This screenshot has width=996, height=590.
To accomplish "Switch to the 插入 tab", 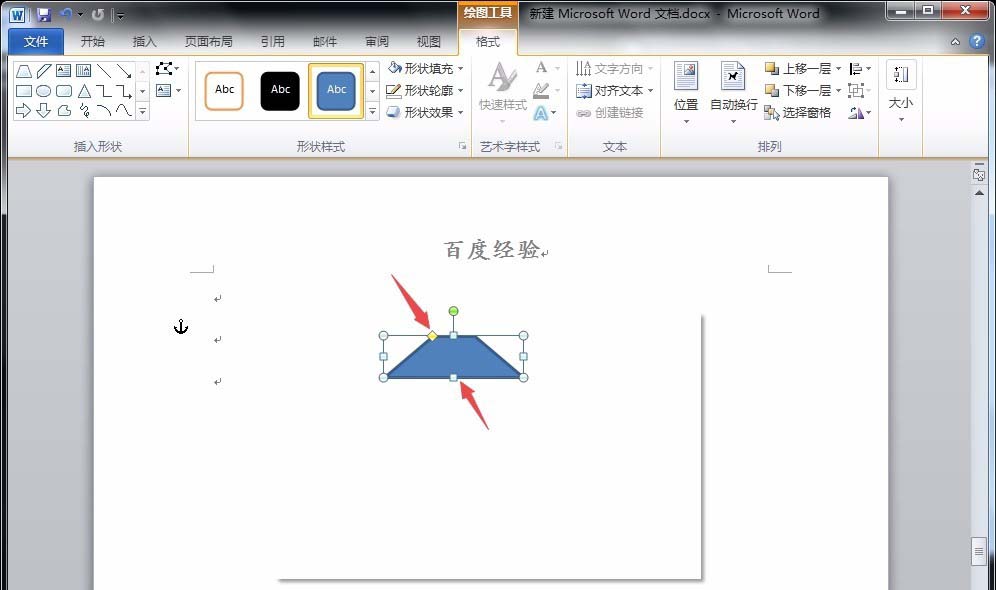I will pos(144,41).
